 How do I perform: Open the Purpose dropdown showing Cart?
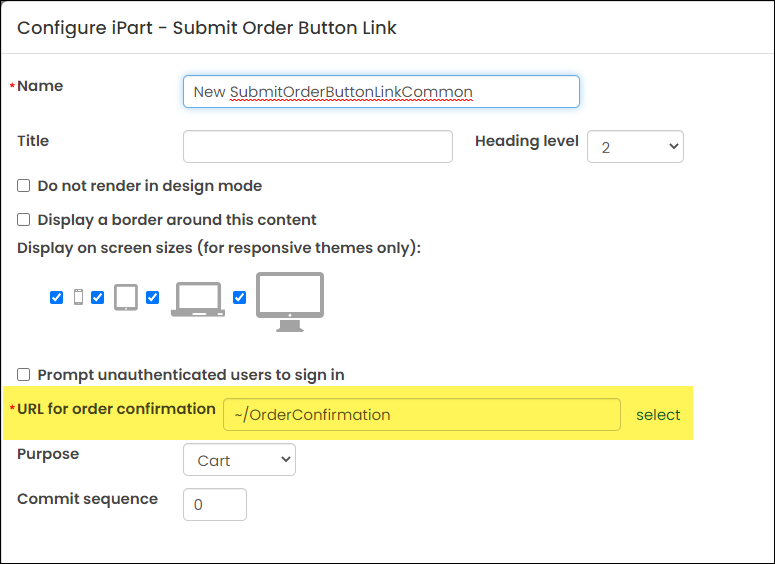tap(239, 460)
